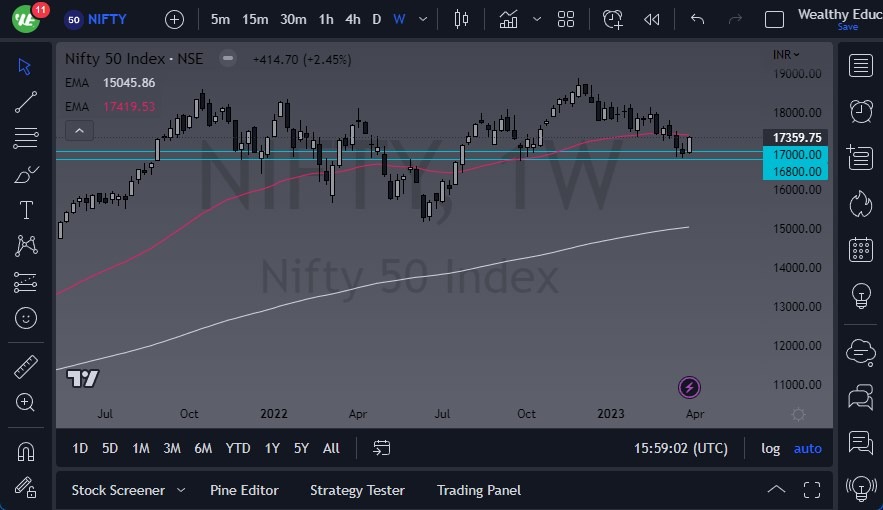Open the calendar panel in right sidebar
This screenshot has width=883, height=510.
[859, 250]
